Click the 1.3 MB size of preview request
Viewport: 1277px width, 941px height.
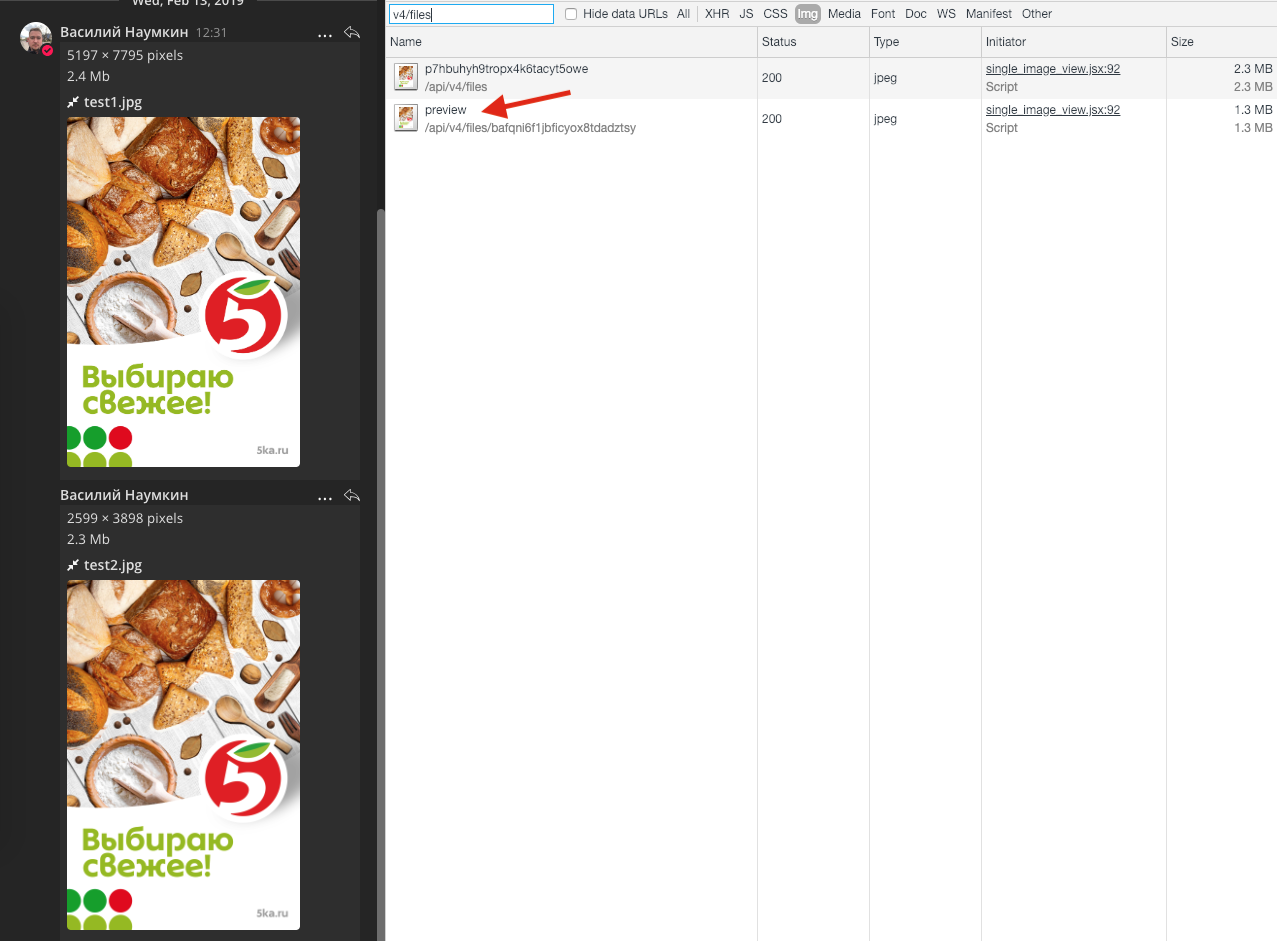pos(1253,110)
